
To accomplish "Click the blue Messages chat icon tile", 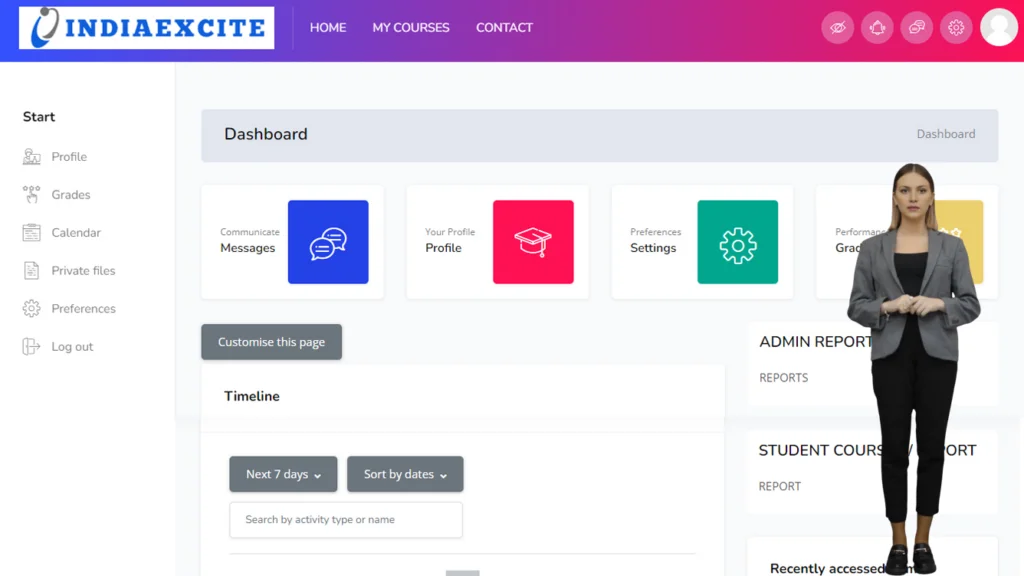I will pyautogui.click(x=328, y=242).
